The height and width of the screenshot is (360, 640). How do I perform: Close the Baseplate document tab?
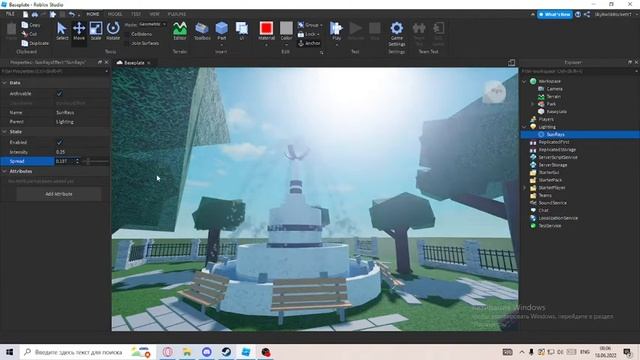[x=149, y=63]
